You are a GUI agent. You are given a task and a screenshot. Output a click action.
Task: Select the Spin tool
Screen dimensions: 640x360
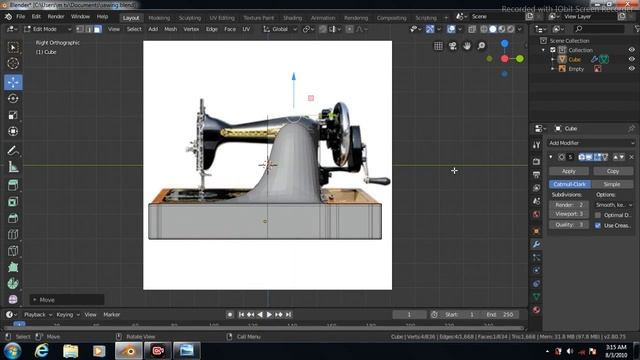[13, 283]
